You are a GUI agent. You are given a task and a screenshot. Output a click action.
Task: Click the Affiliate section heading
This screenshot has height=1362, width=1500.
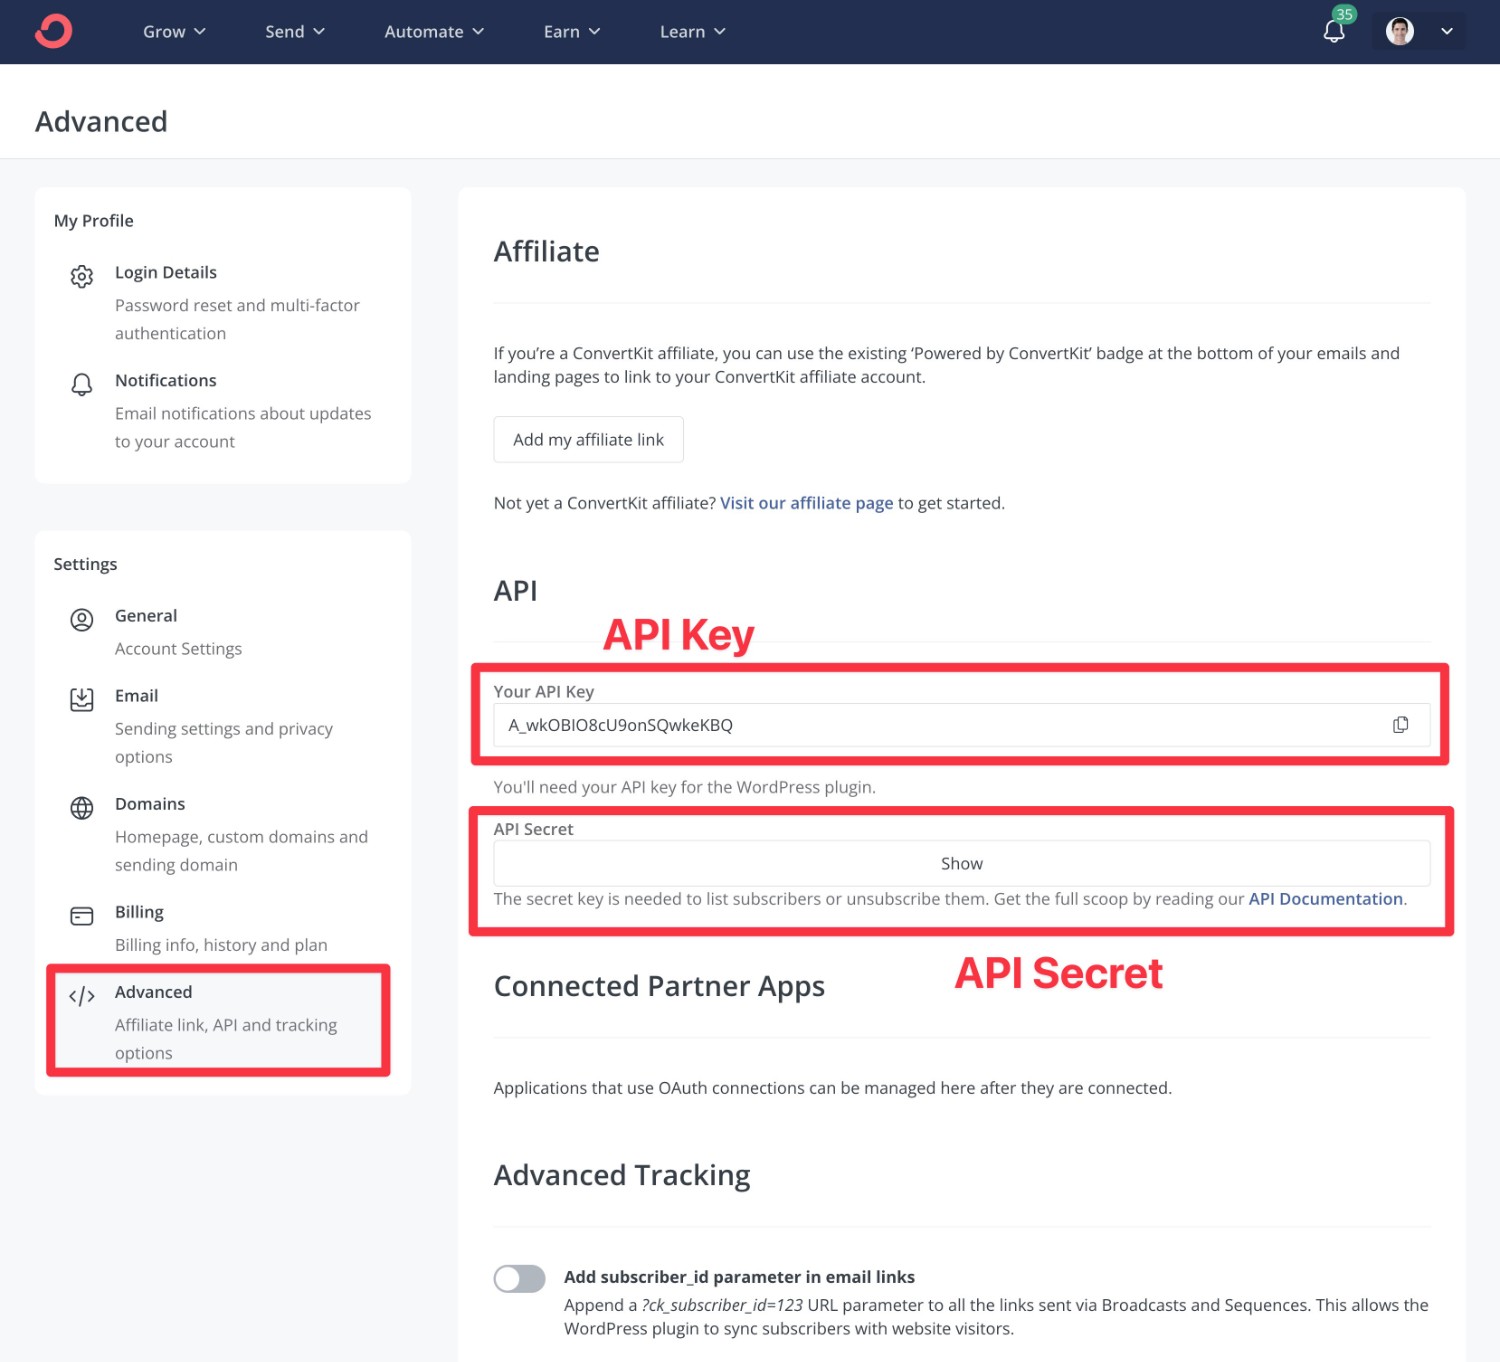pos(546,252)
